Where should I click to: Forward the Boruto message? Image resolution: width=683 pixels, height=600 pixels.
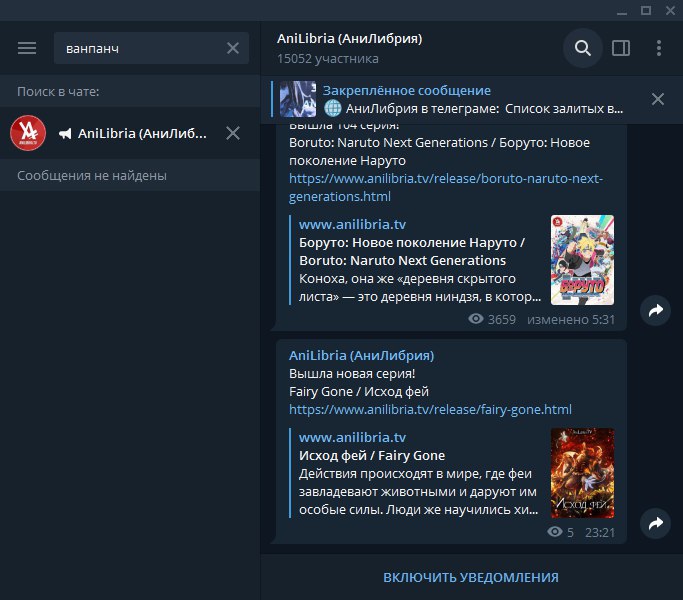[656, 310]
